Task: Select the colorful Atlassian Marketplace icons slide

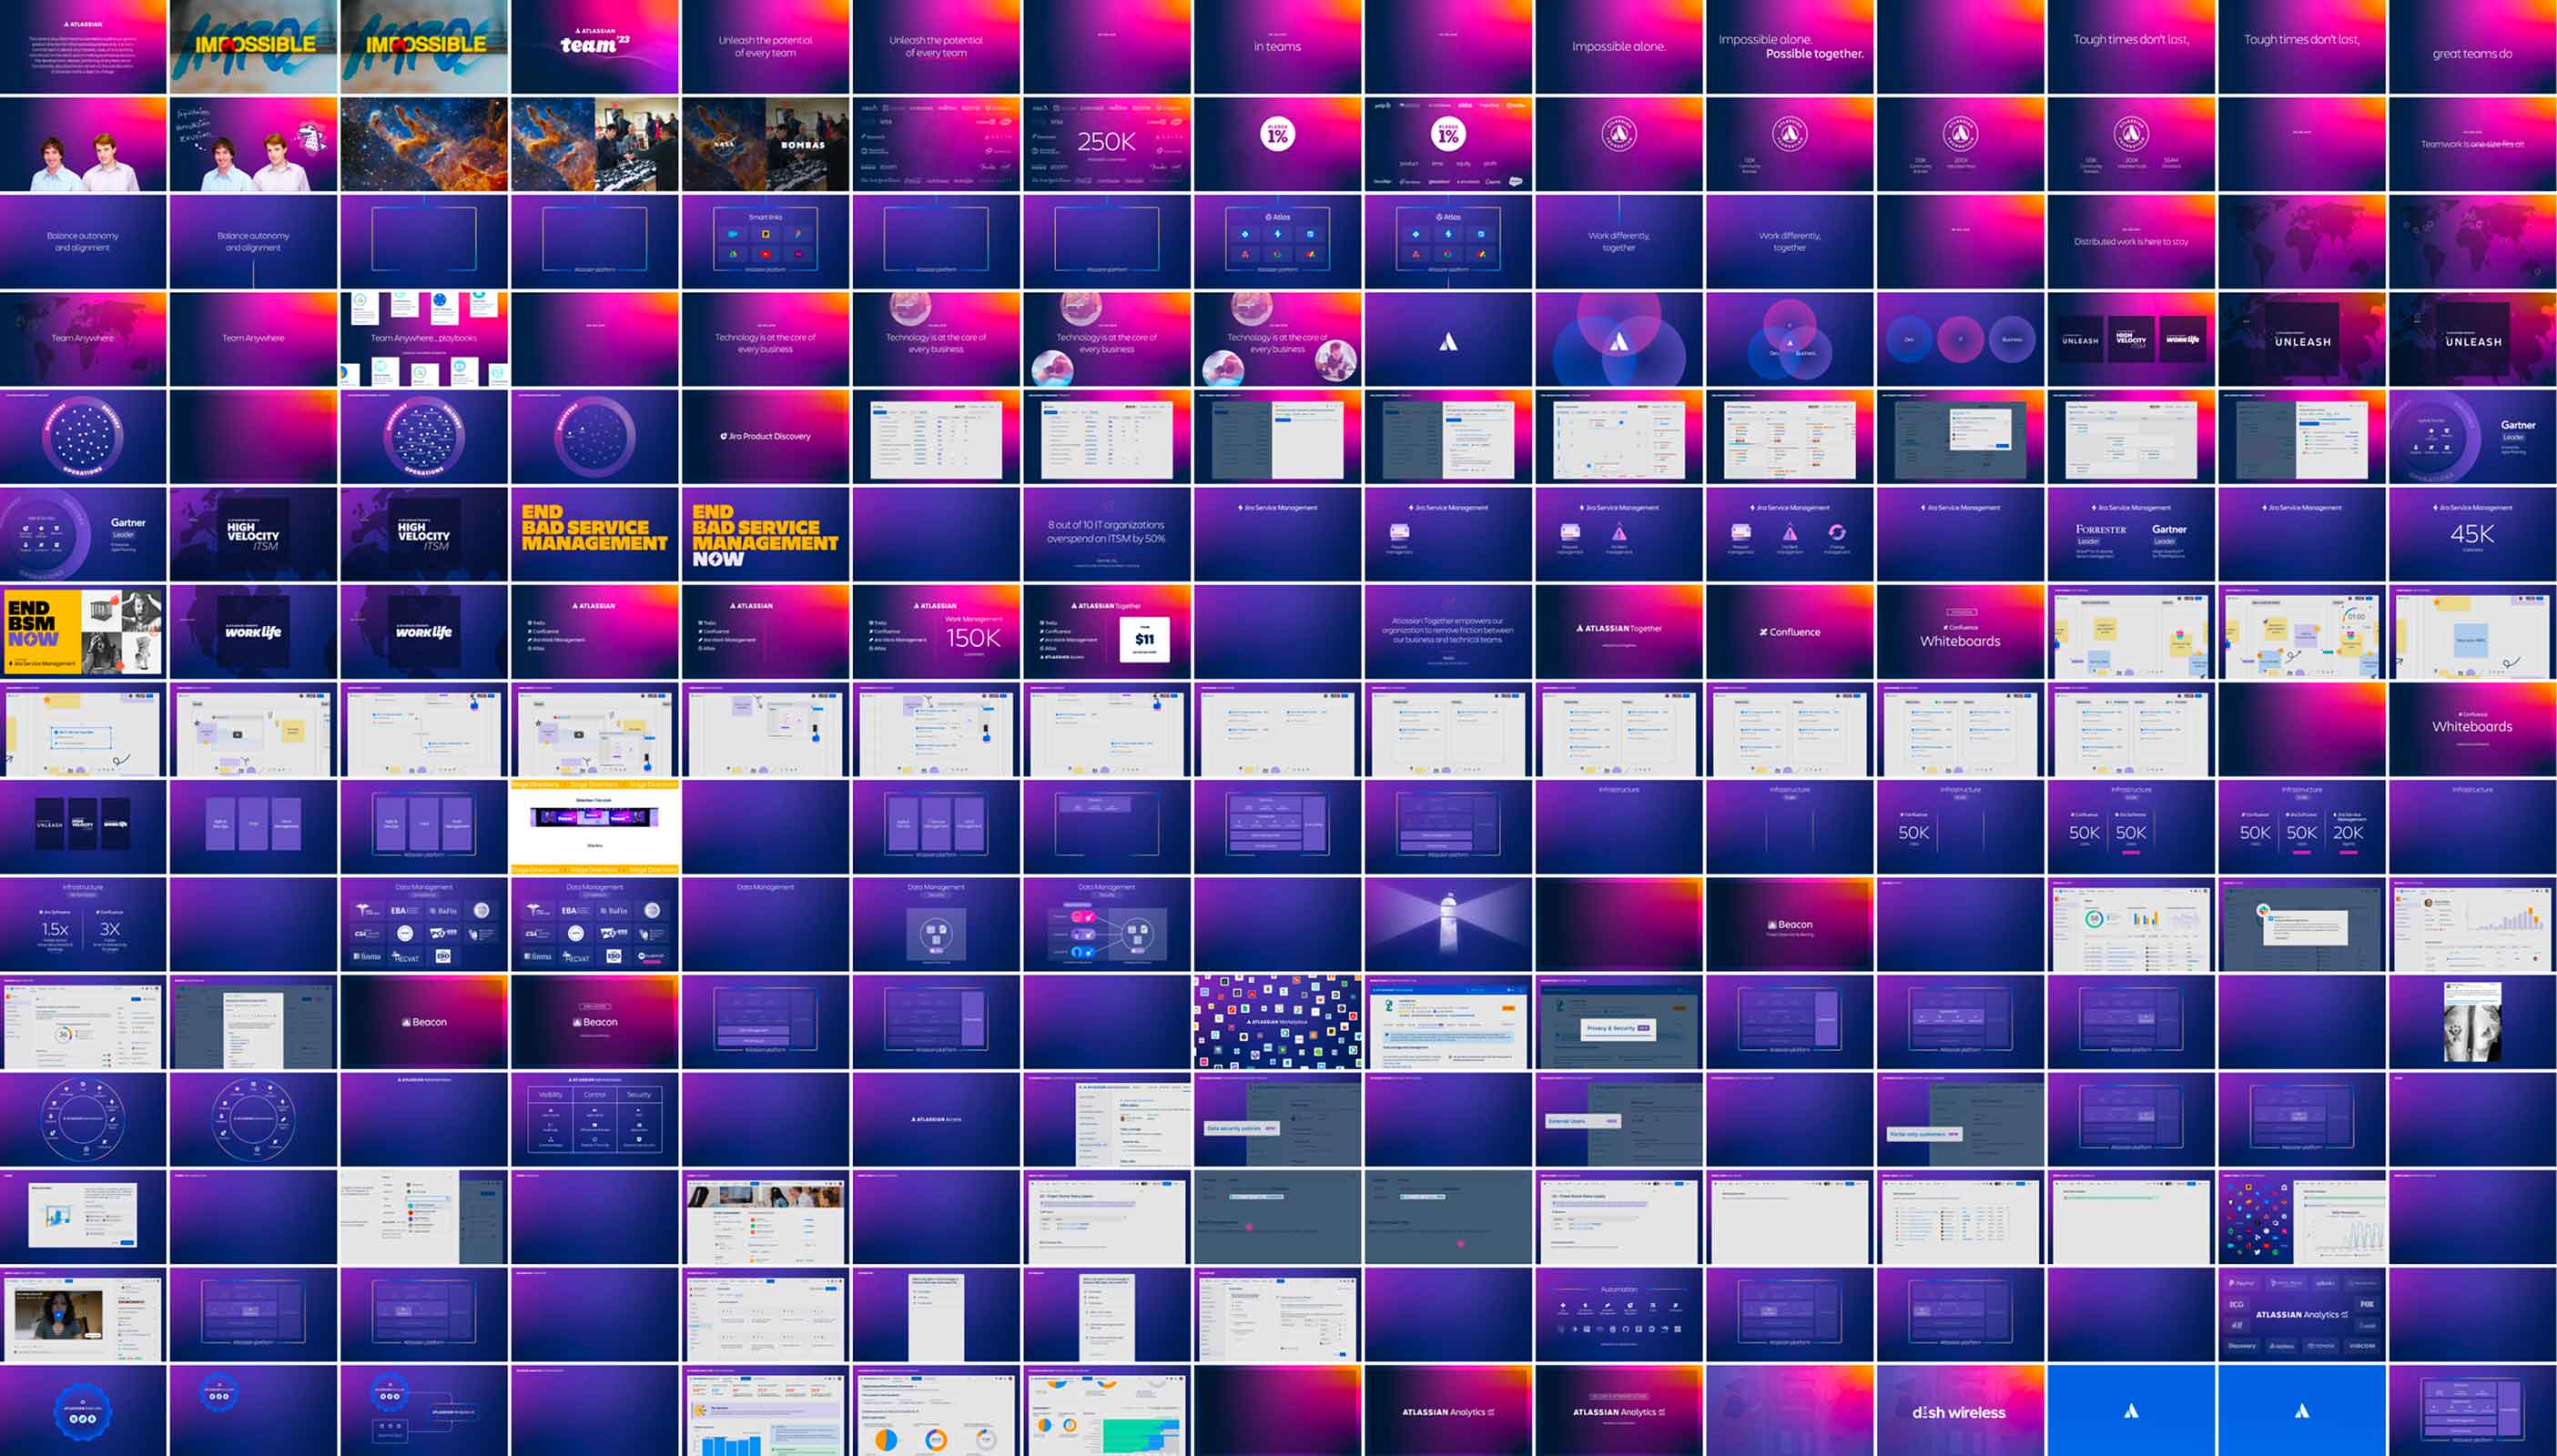Action: click(x=1277, y=1021)
